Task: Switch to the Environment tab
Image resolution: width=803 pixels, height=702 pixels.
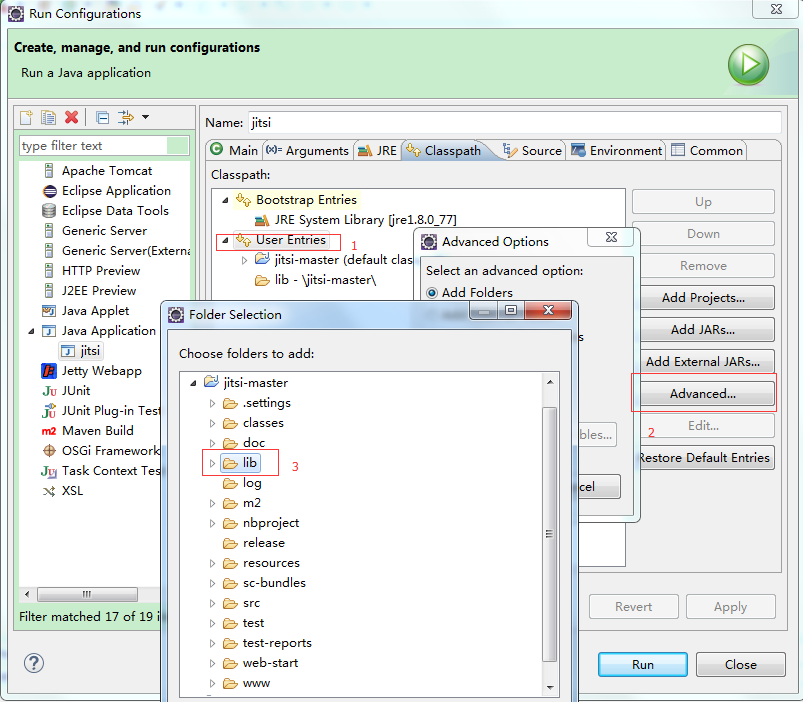Action: click(617, 151)
